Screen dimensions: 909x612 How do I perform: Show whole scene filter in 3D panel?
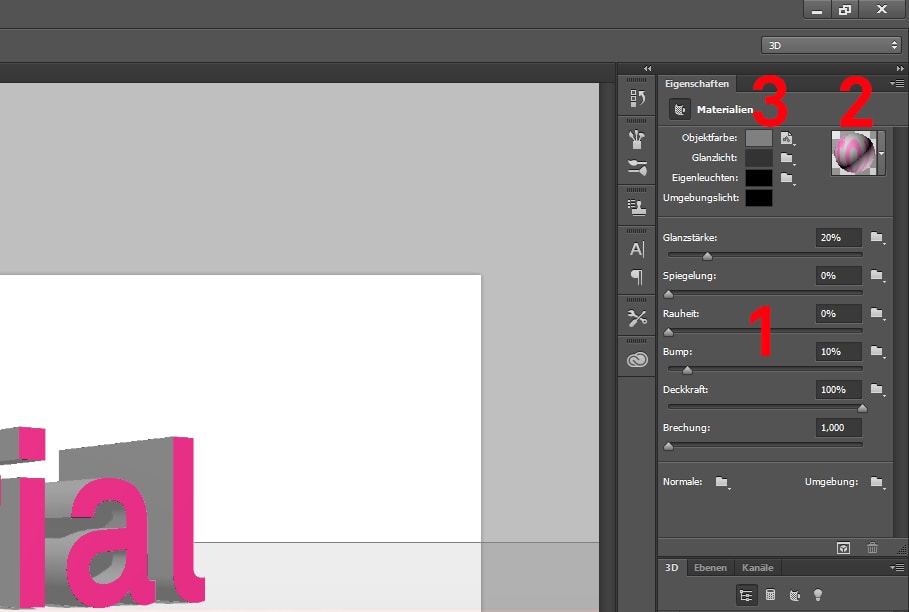[745, 595]
